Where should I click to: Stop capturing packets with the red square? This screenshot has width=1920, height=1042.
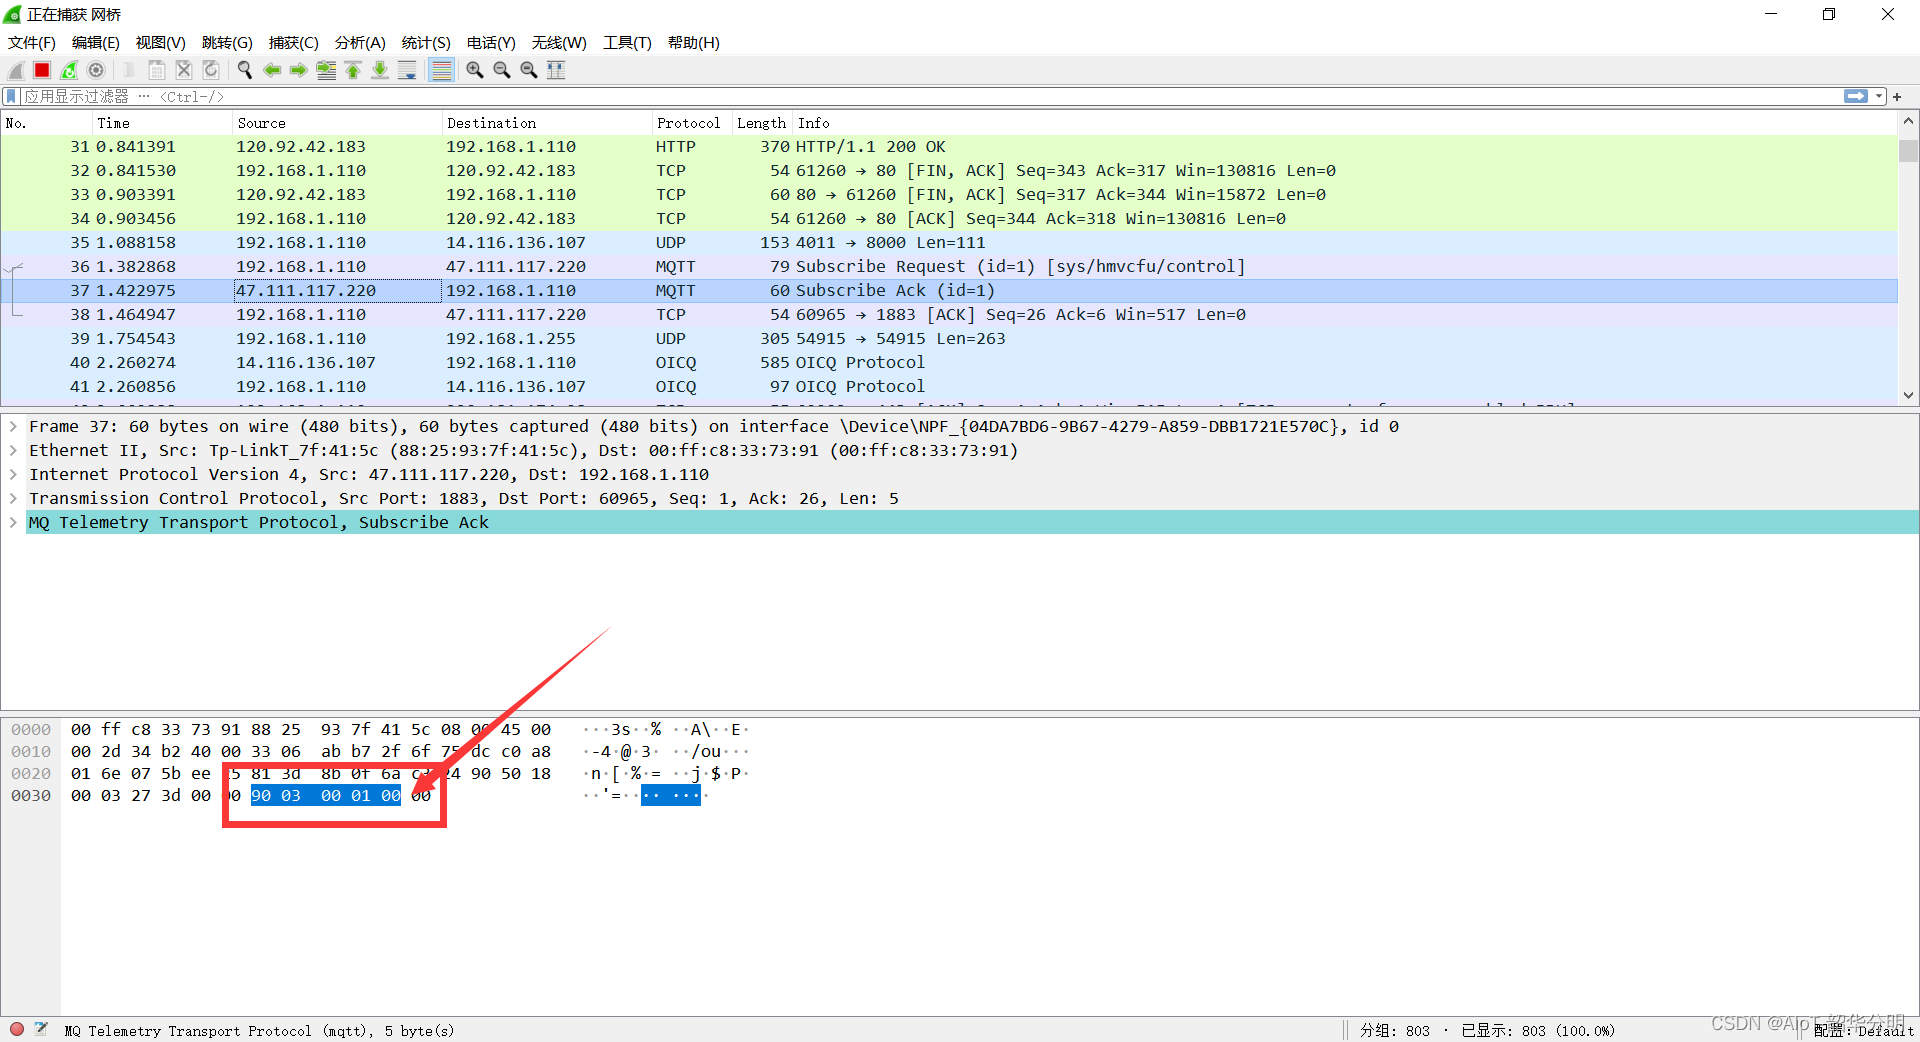pyautogui.click(x=42, y=70)
